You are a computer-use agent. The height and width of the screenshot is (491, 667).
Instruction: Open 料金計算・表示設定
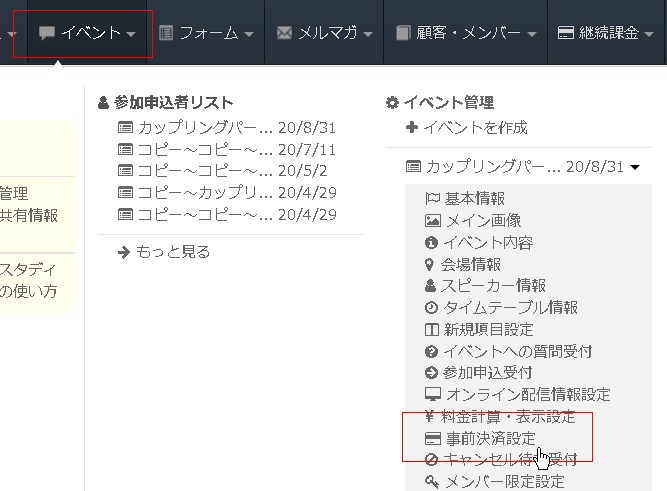pyautogui.click(x=507, y=417)
